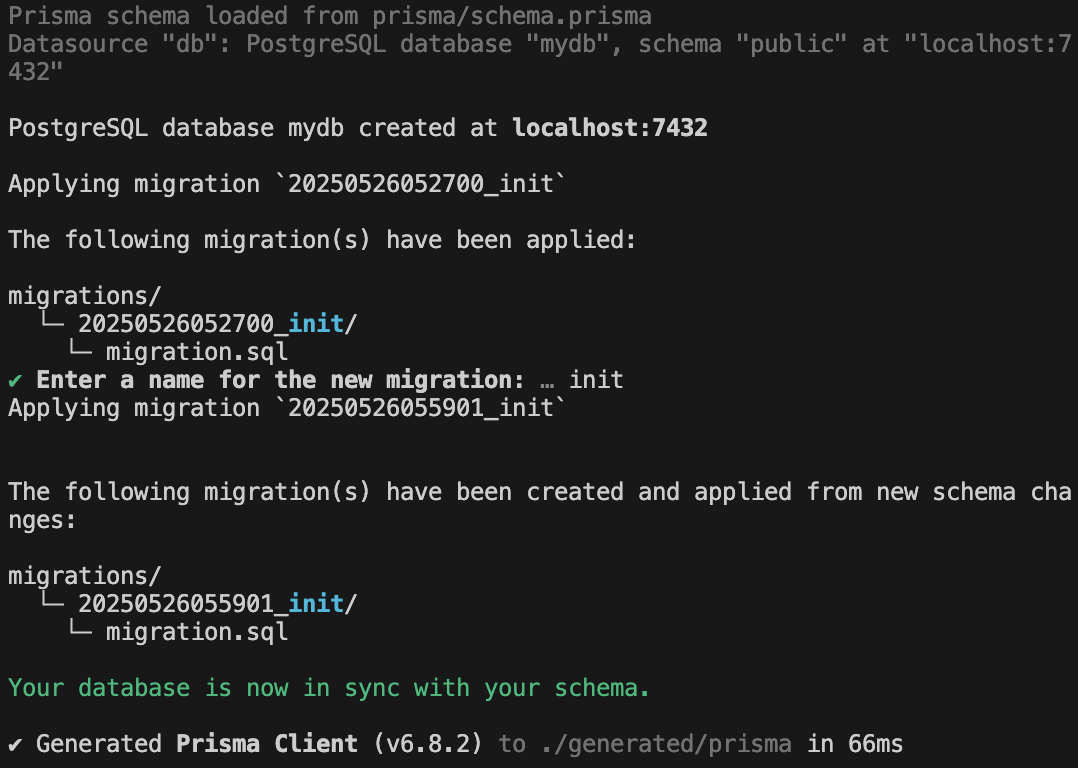
Task: Click the entered migration name "init" after the ellipsis
Action: pyautogui.click(x=596, y=380)
